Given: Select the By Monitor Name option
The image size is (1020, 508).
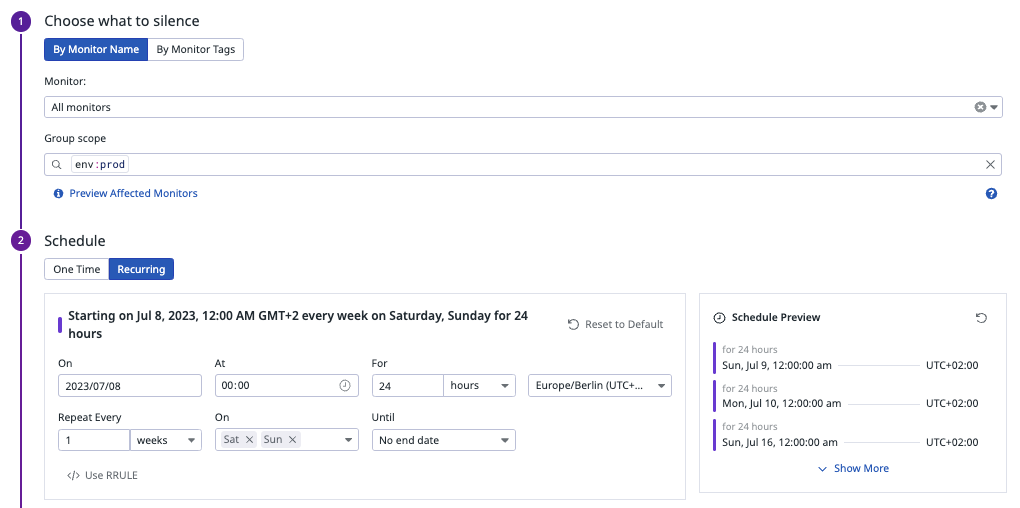Looking at the screenshot, I should click(96, 49).
